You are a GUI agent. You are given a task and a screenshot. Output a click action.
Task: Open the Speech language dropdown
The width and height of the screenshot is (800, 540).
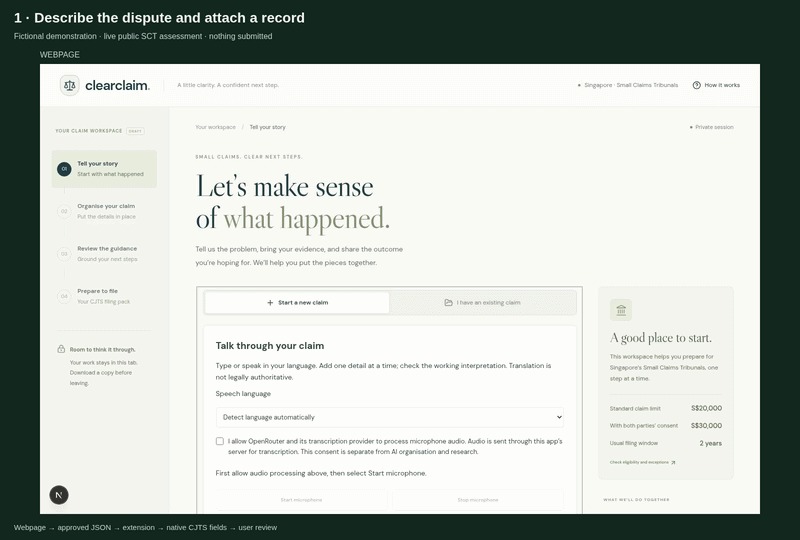pyautogui.click(x=390, y=417)
